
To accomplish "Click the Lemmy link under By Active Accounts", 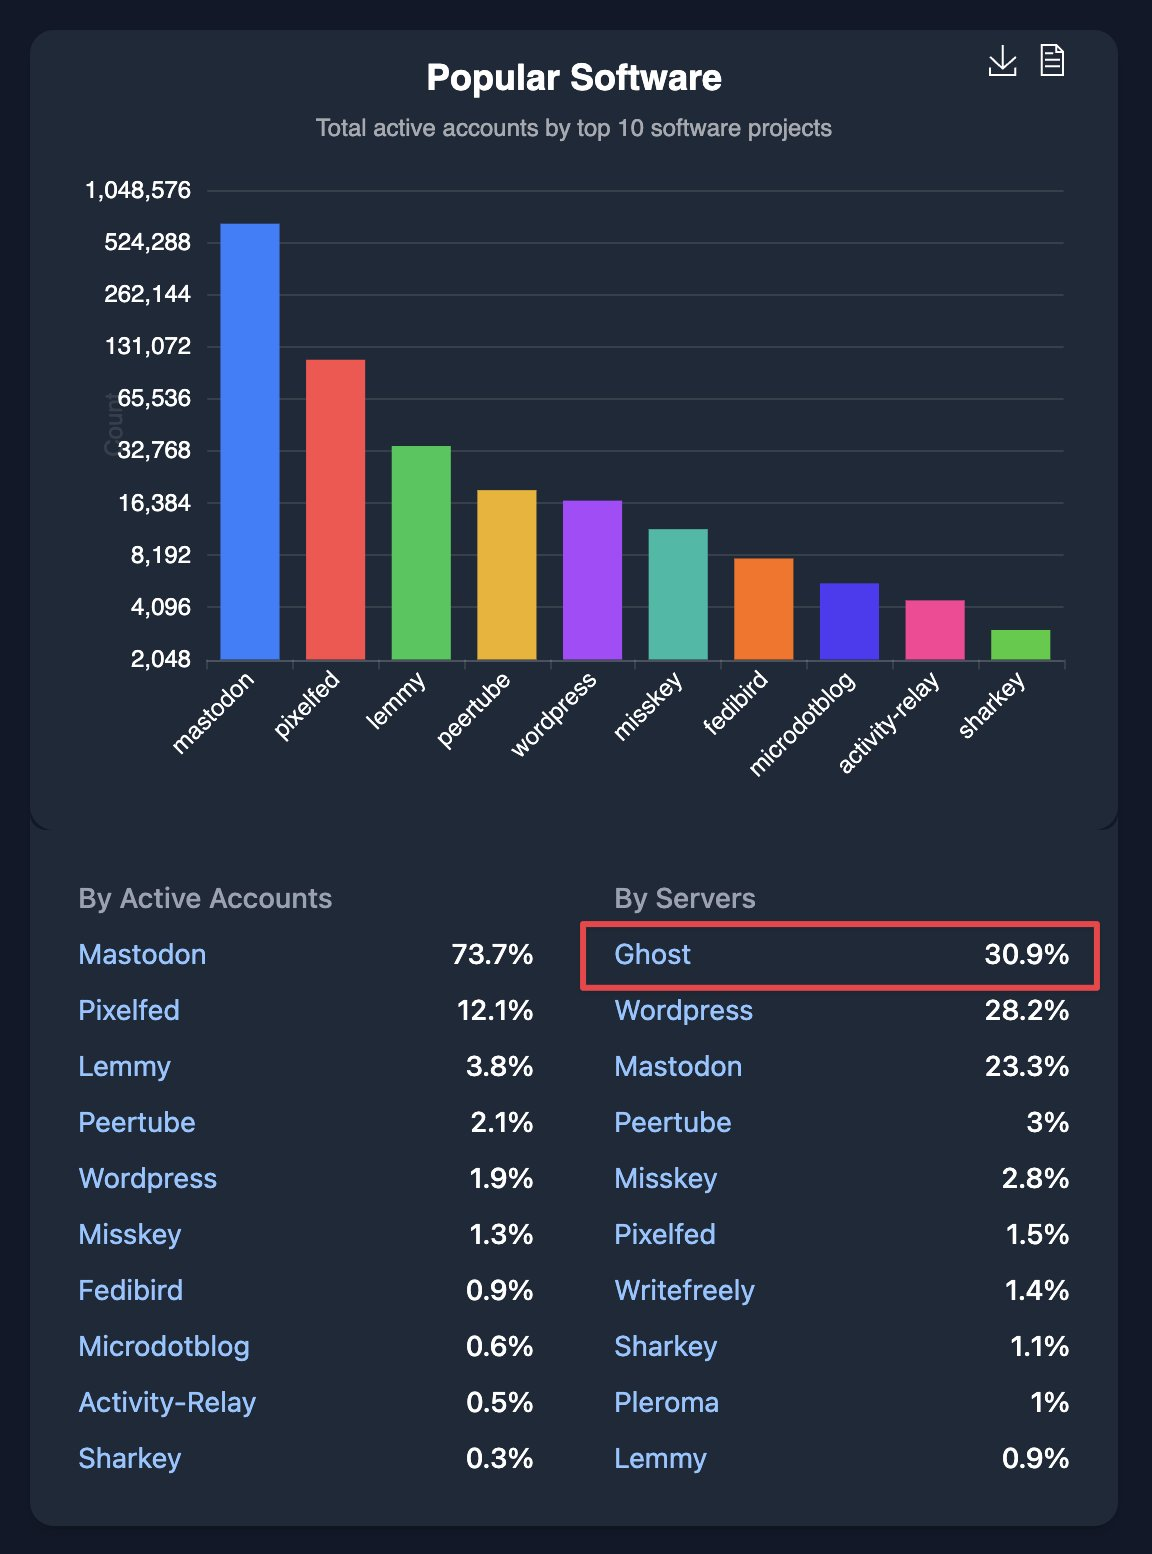I will tap(124, 1067).
